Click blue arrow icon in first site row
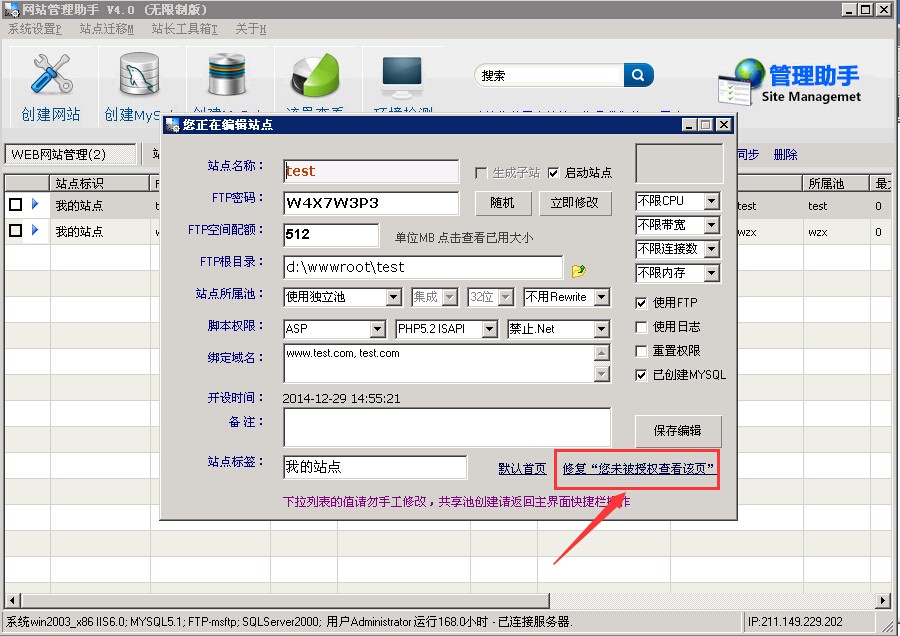Viewport: 900px width, 636px height. (x=35, y=205)
